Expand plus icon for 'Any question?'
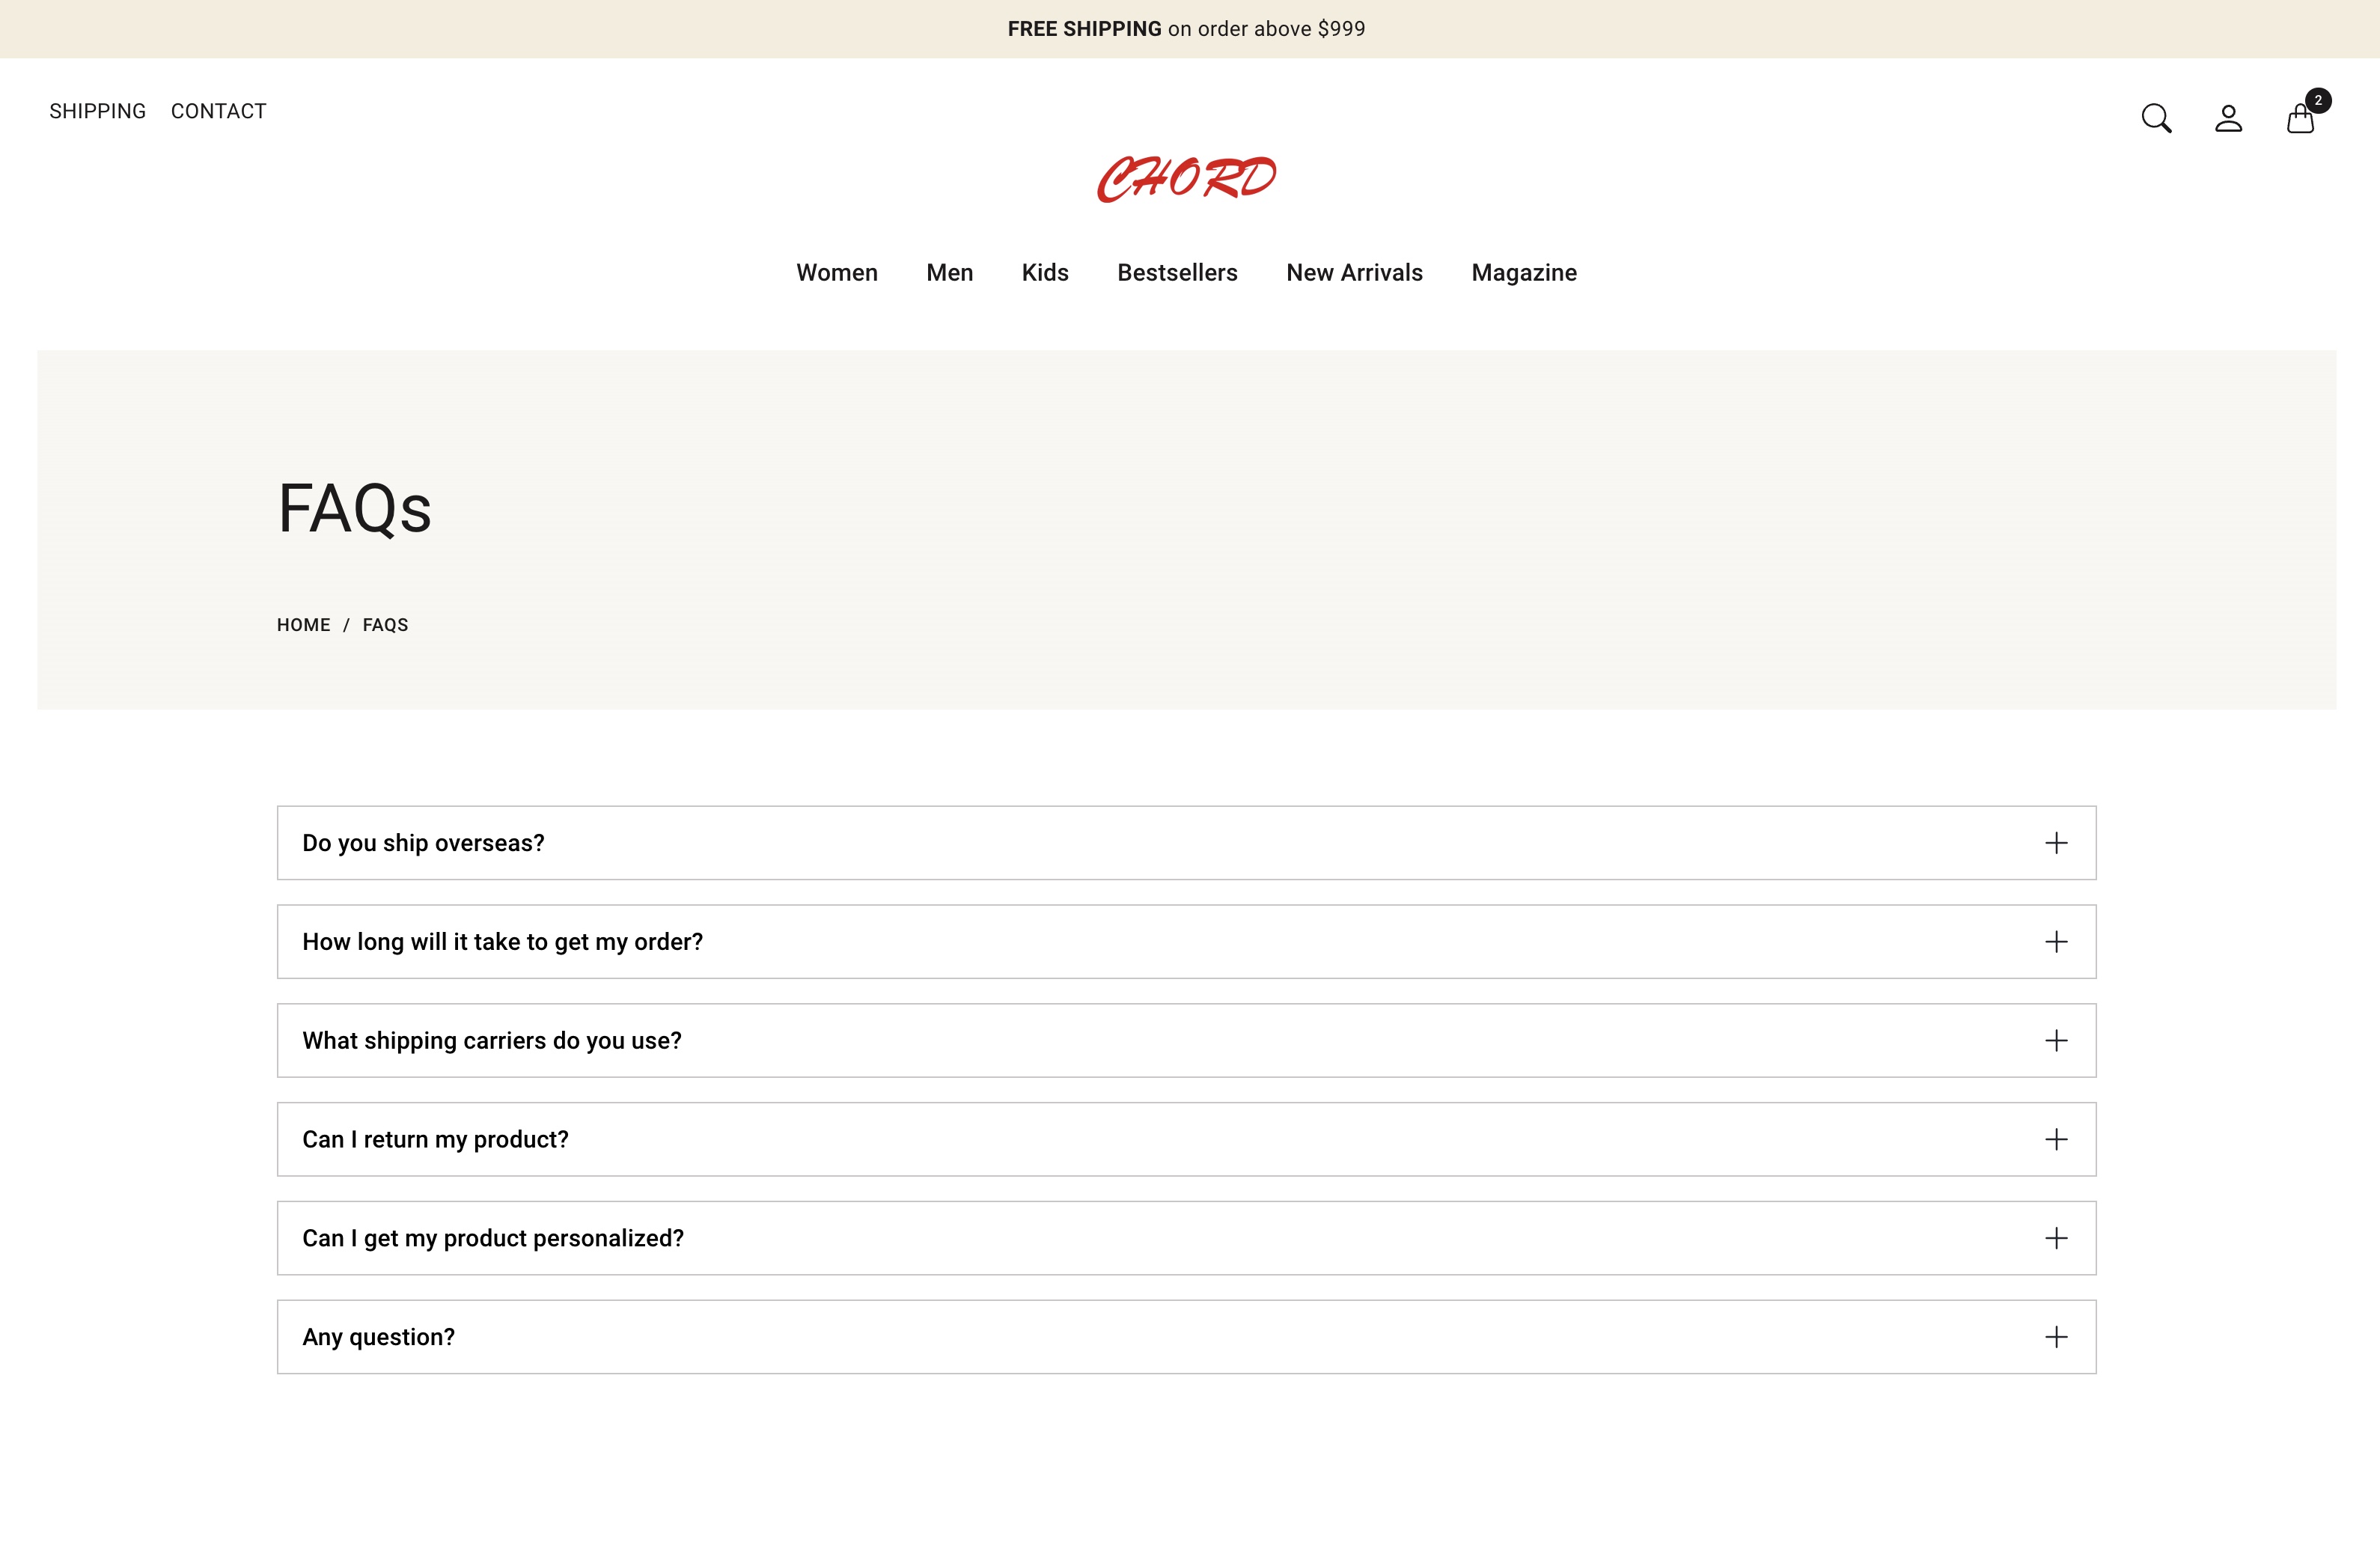 tap(2056, 1338)
